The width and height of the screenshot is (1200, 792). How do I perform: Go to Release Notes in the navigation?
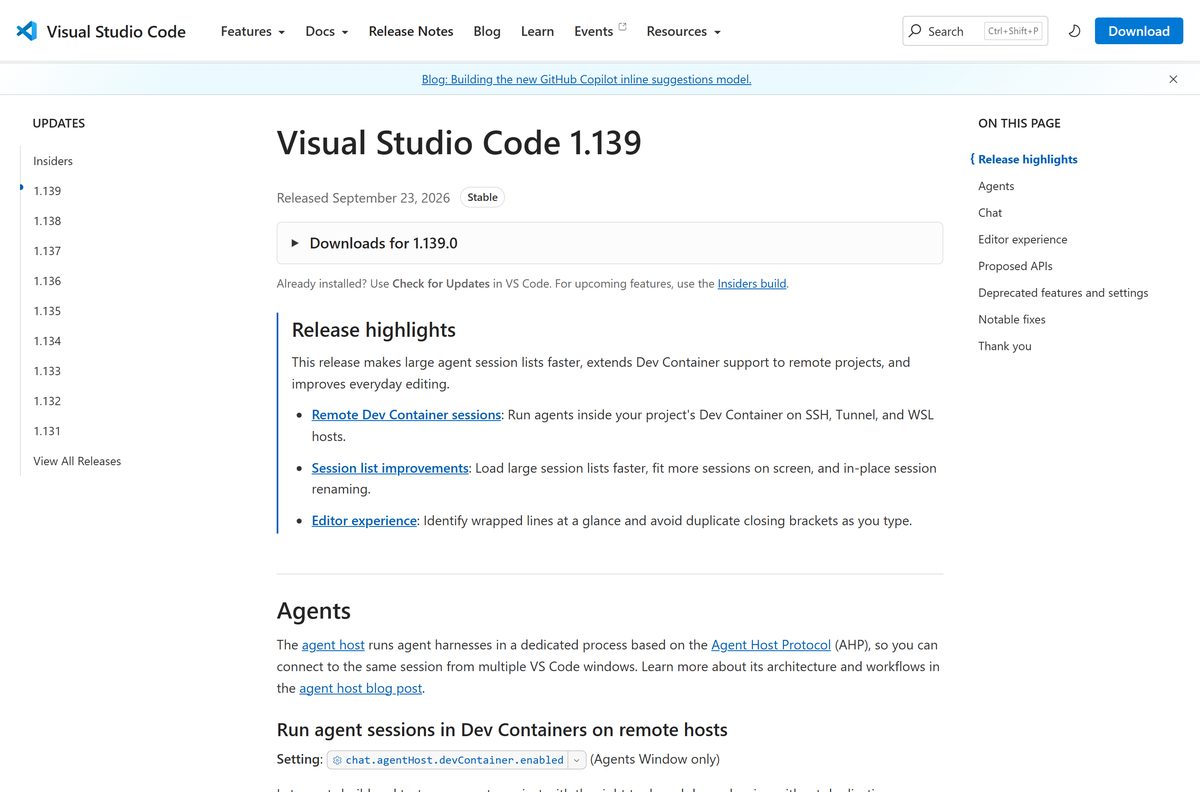pyautogui.click(x=411, y=31)
